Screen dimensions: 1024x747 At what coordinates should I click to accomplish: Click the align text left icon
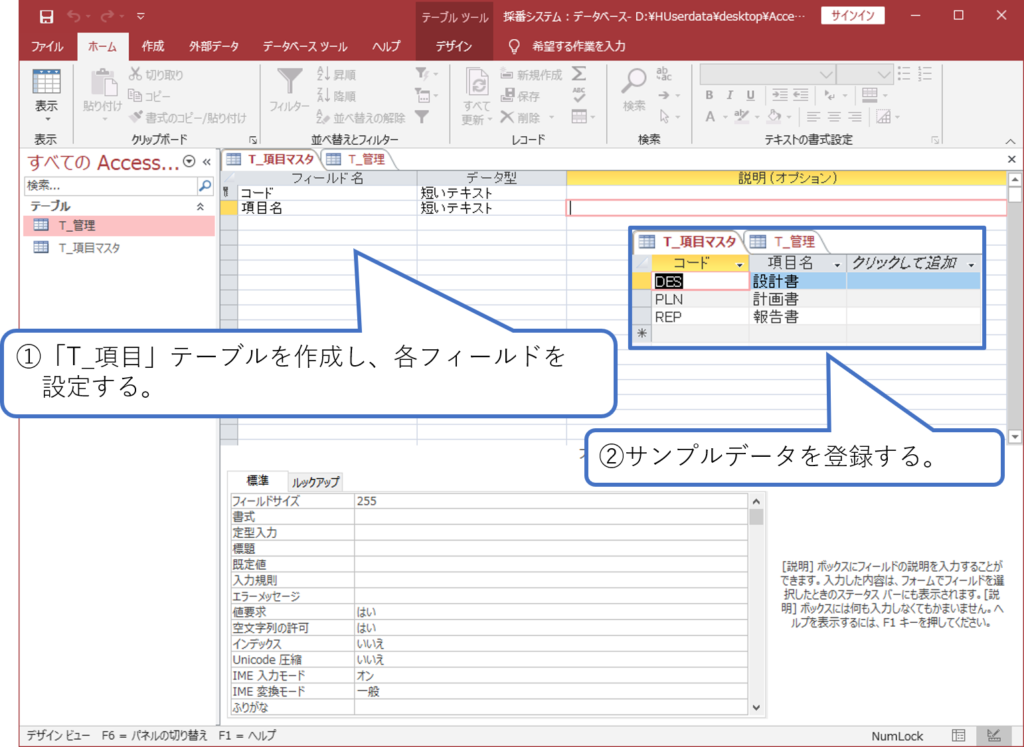813,117
